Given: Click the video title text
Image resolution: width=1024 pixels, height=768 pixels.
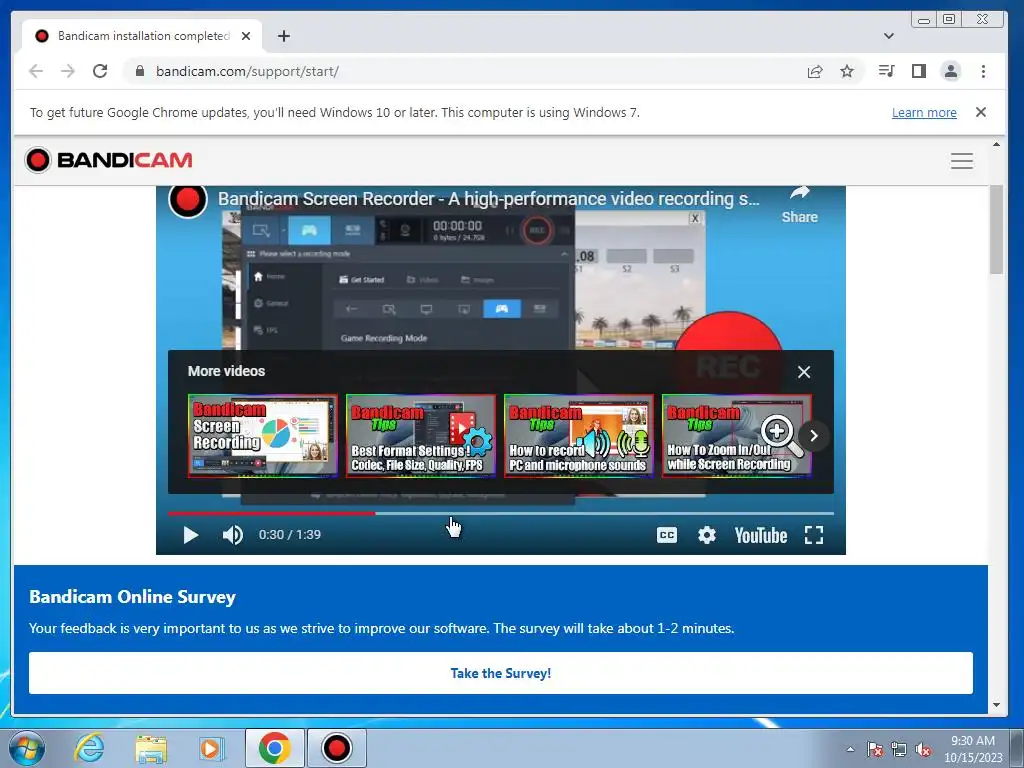Looking at the screenshot, I should 488,199.
